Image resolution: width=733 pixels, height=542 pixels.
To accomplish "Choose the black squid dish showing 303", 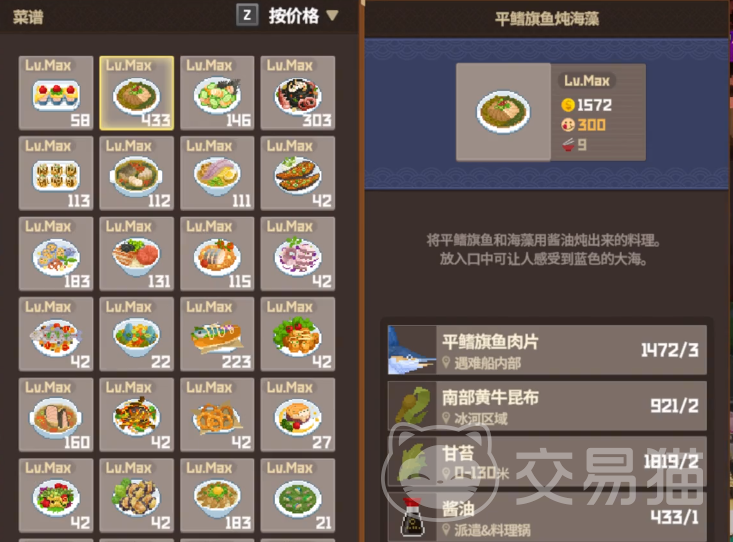I will click(x=298, y=93).
